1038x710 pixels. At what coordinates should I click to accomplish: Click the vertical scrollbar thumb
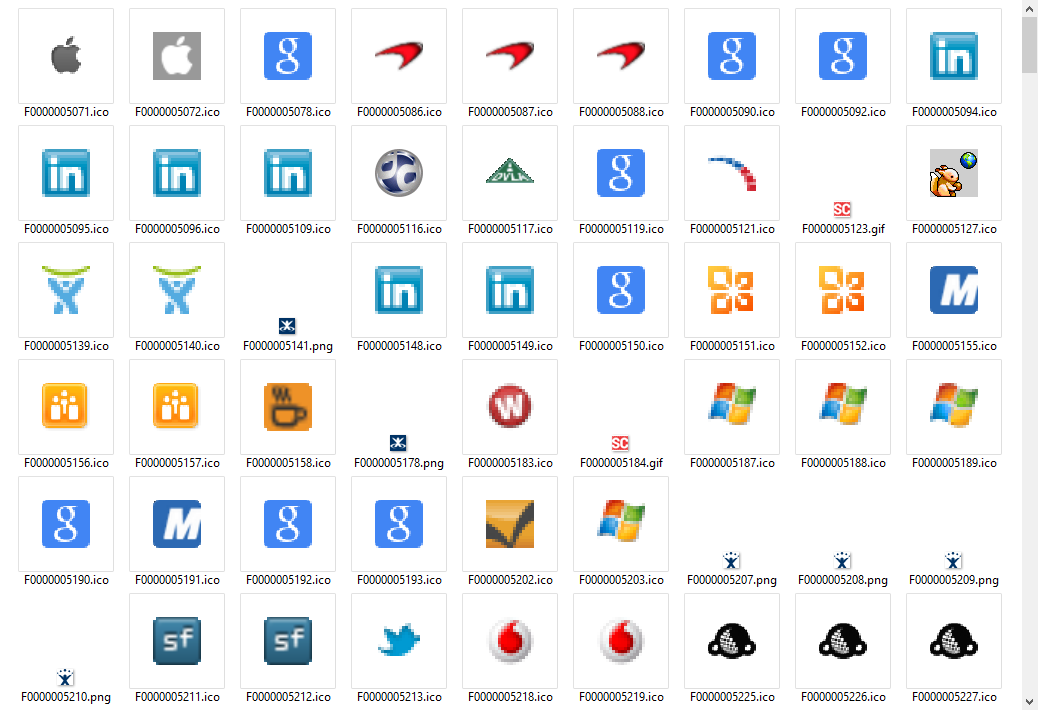[x=1029, y=45]
